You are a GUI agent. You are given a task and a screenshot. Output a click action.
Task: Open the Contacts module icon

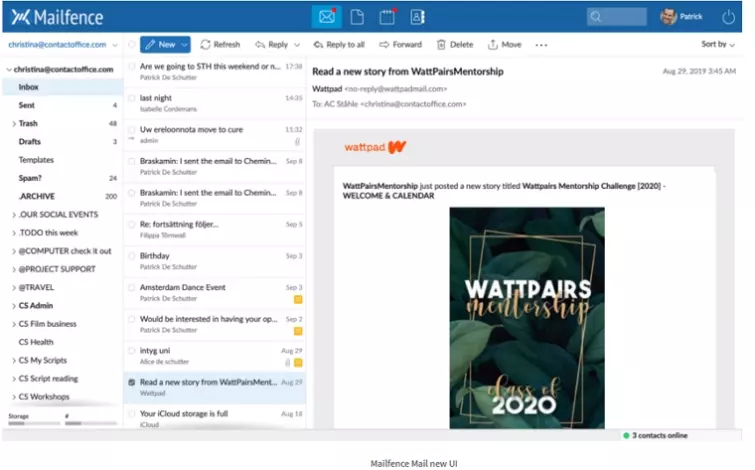(x=417, y=17)
